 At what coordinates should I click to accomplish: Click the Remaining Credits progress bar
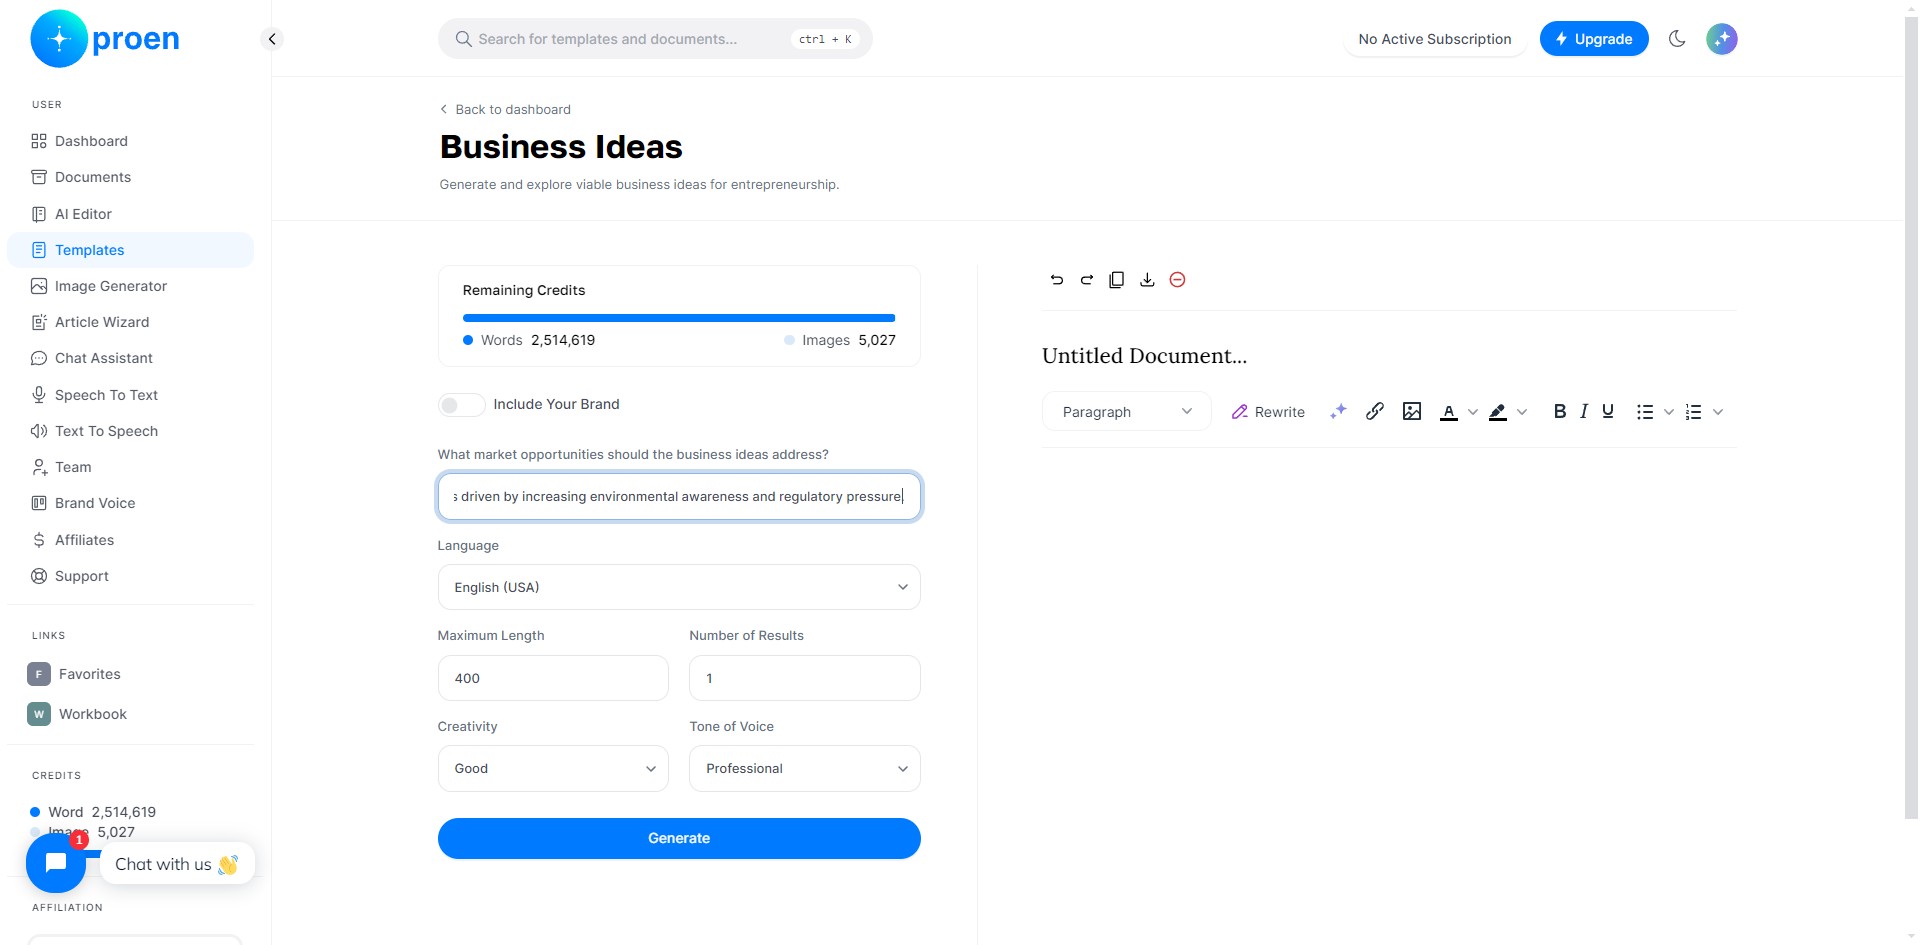[x=679, y=318]
